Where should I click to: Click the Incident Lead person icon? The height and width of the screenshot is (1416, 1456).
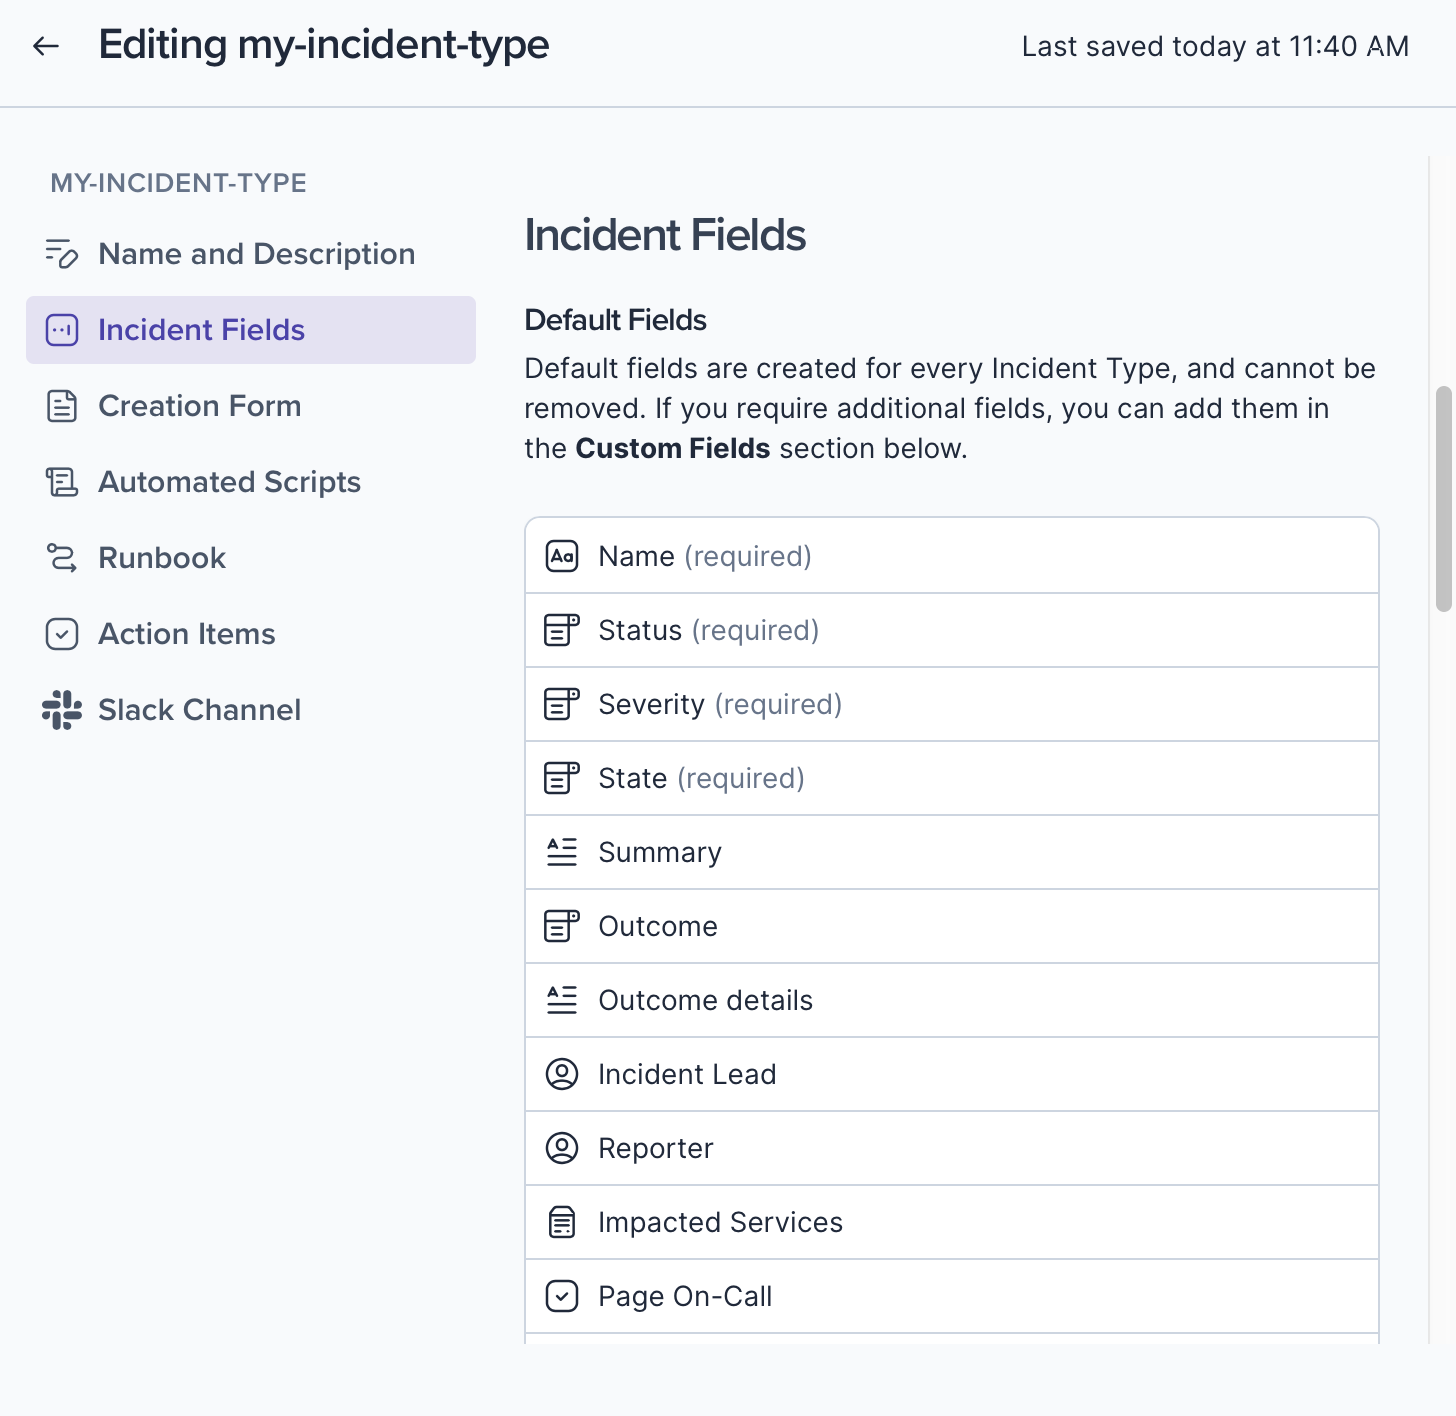click(562, 1074)
